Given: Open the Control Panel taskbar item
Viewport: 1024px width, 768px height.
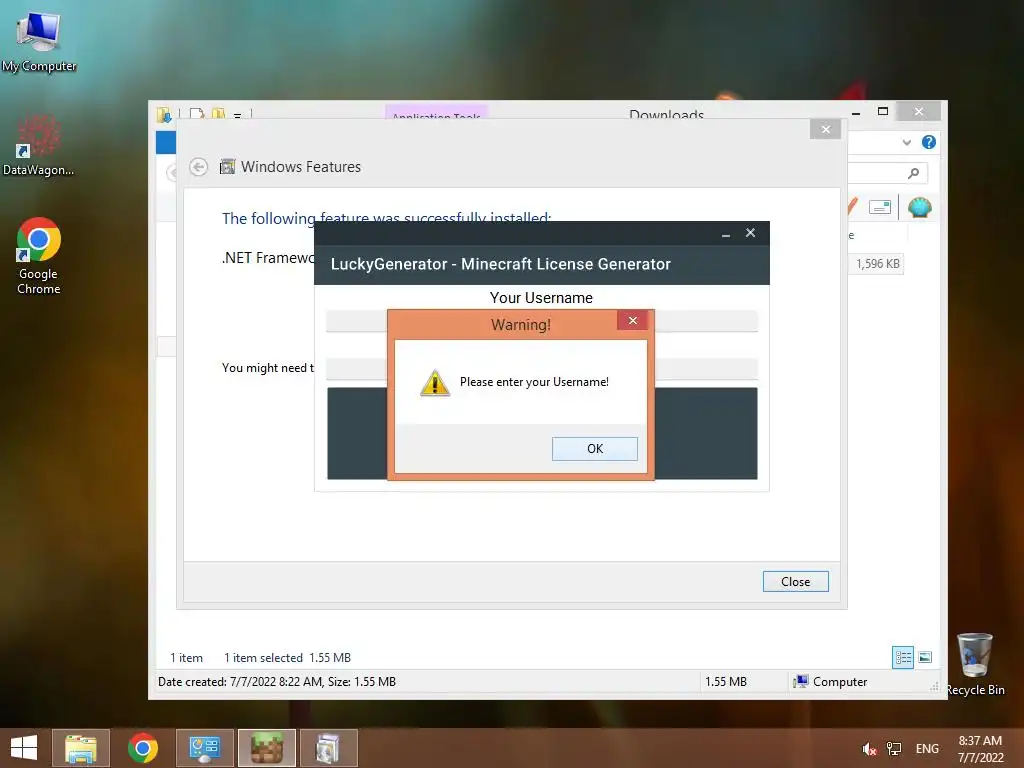Looking at the screenshot, I should (205, 748).
